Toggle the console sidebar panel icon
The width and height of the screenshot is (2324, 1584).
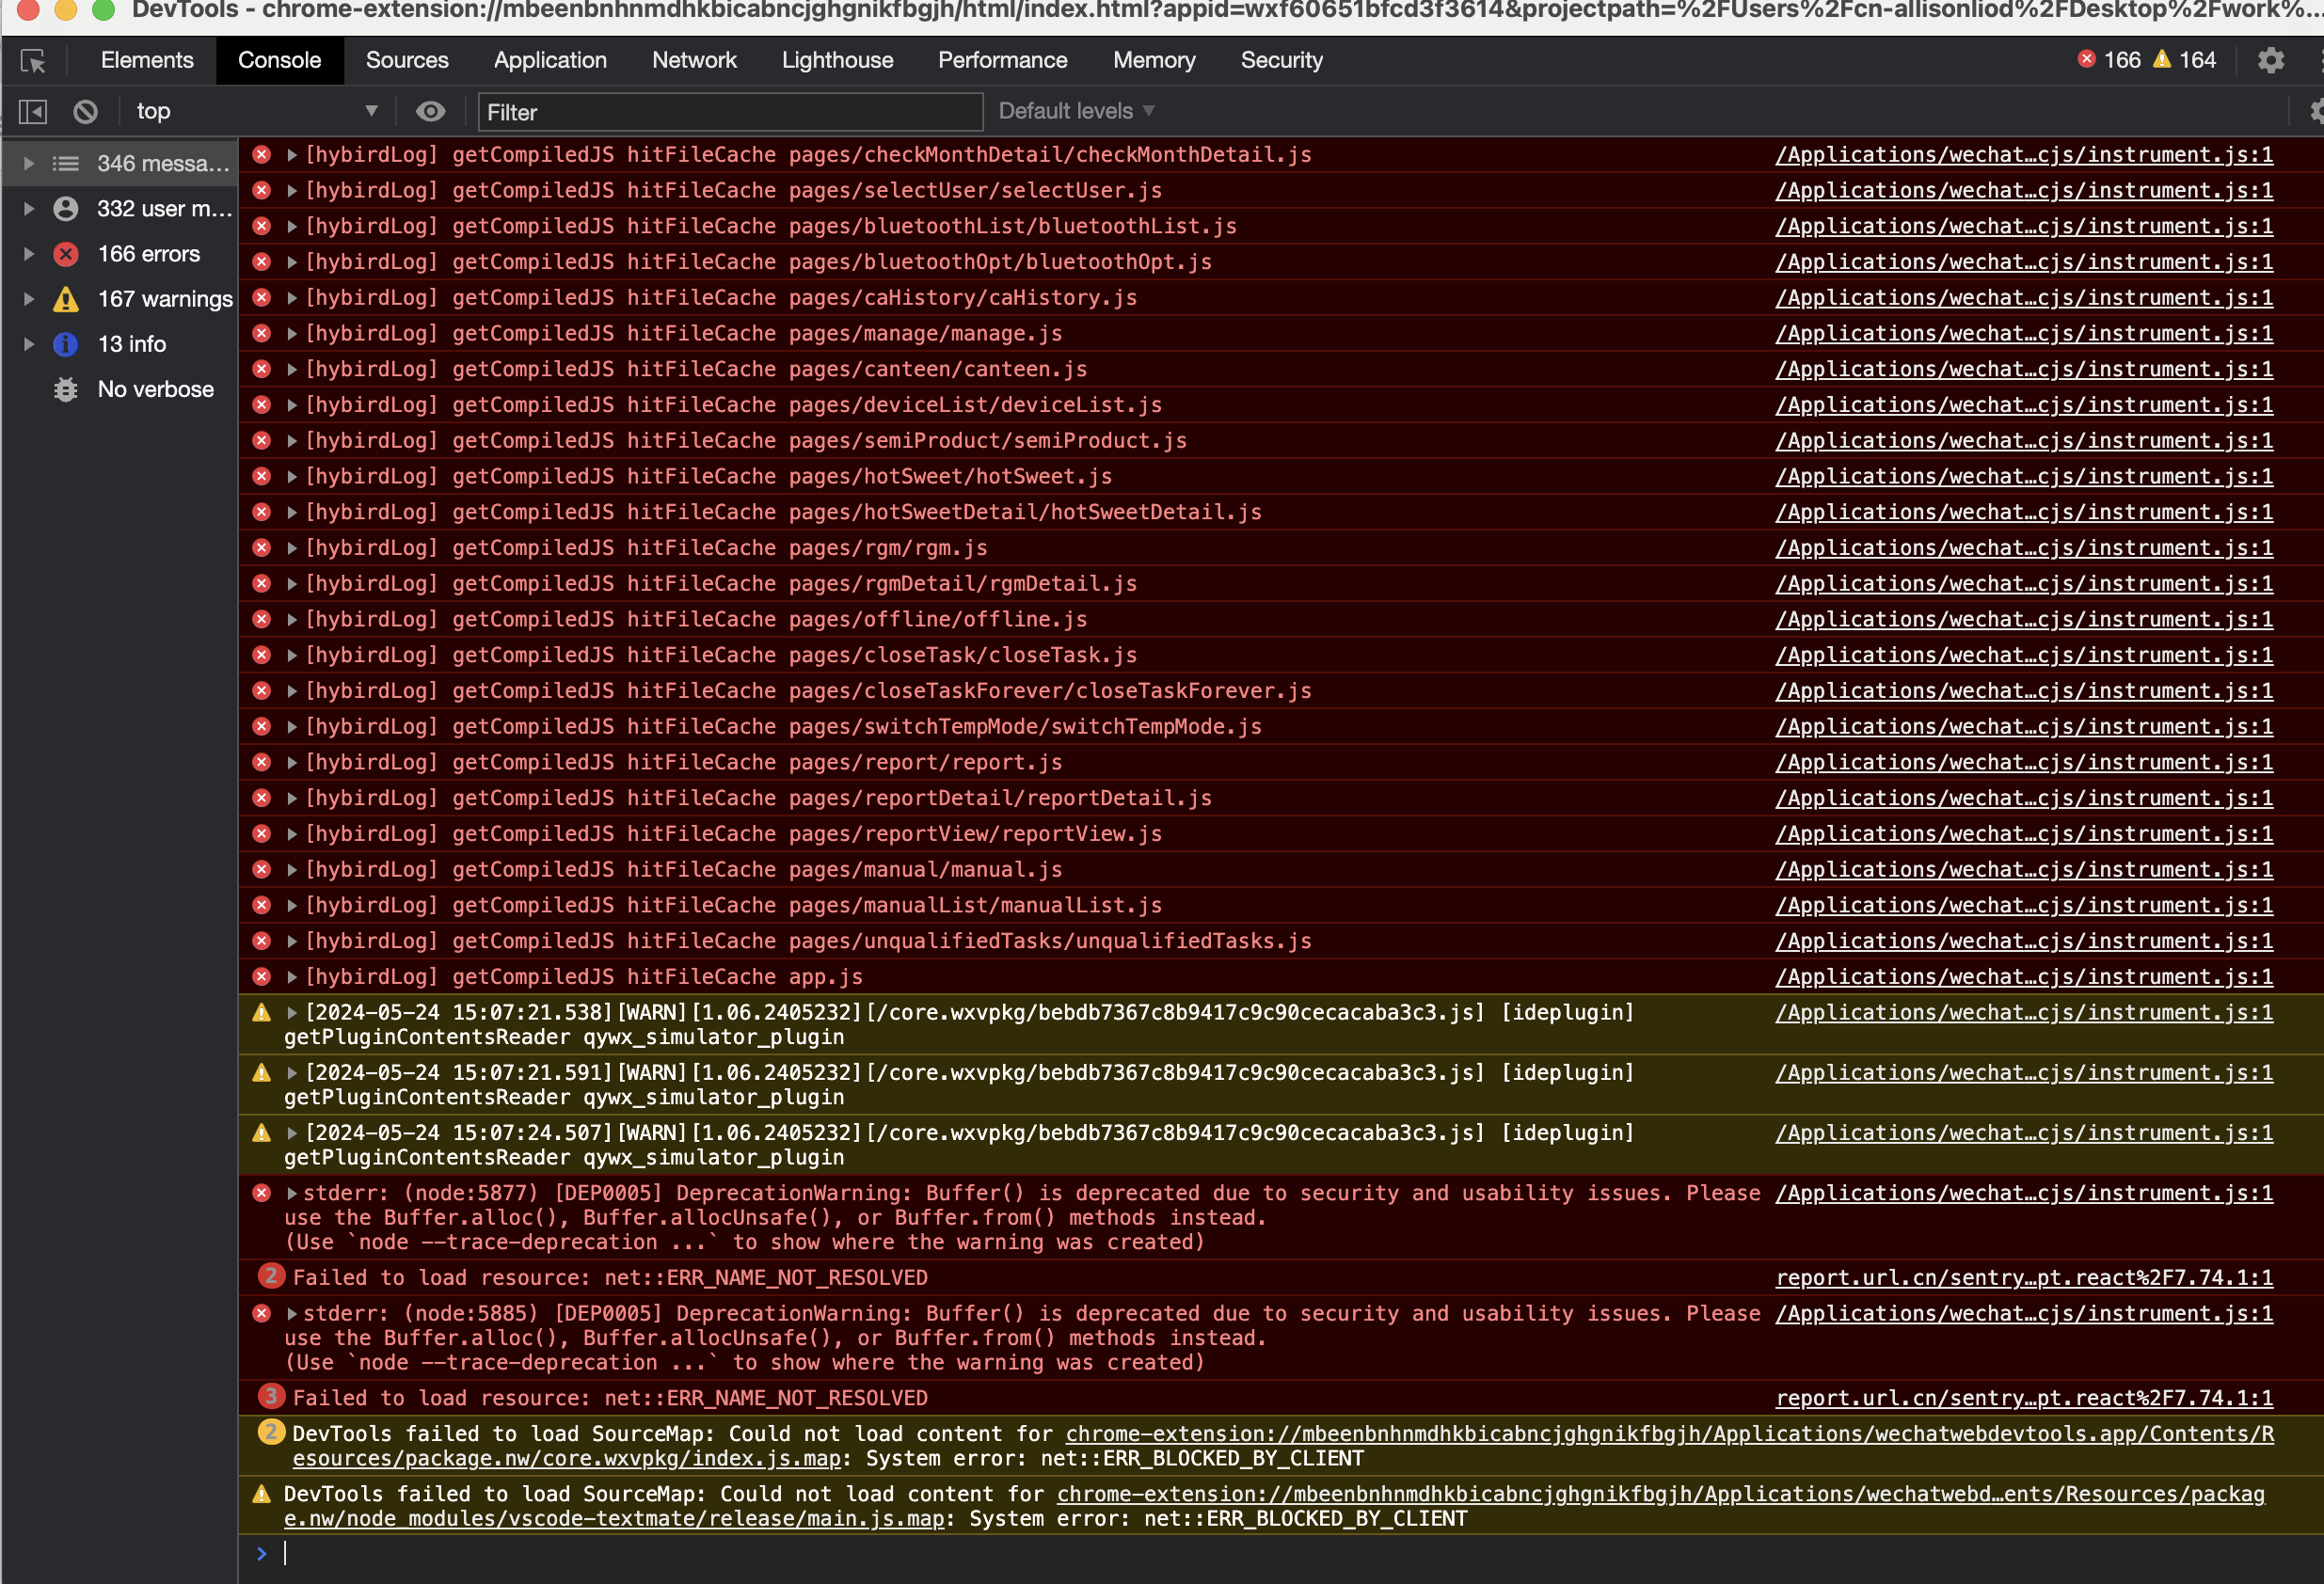[33, 112]
